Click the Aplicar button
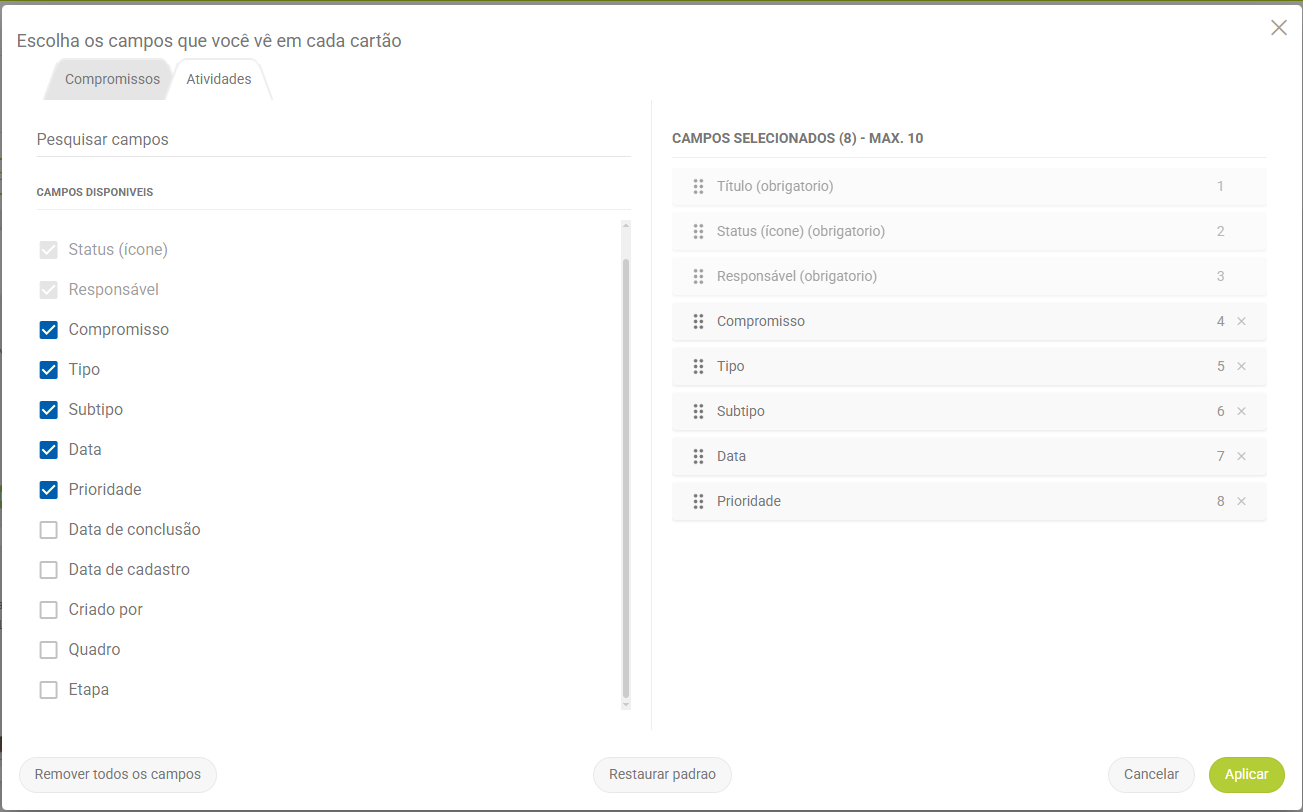Image resolution: width=1303 pixels, height=812 pixels. [x=1247, y=774]
